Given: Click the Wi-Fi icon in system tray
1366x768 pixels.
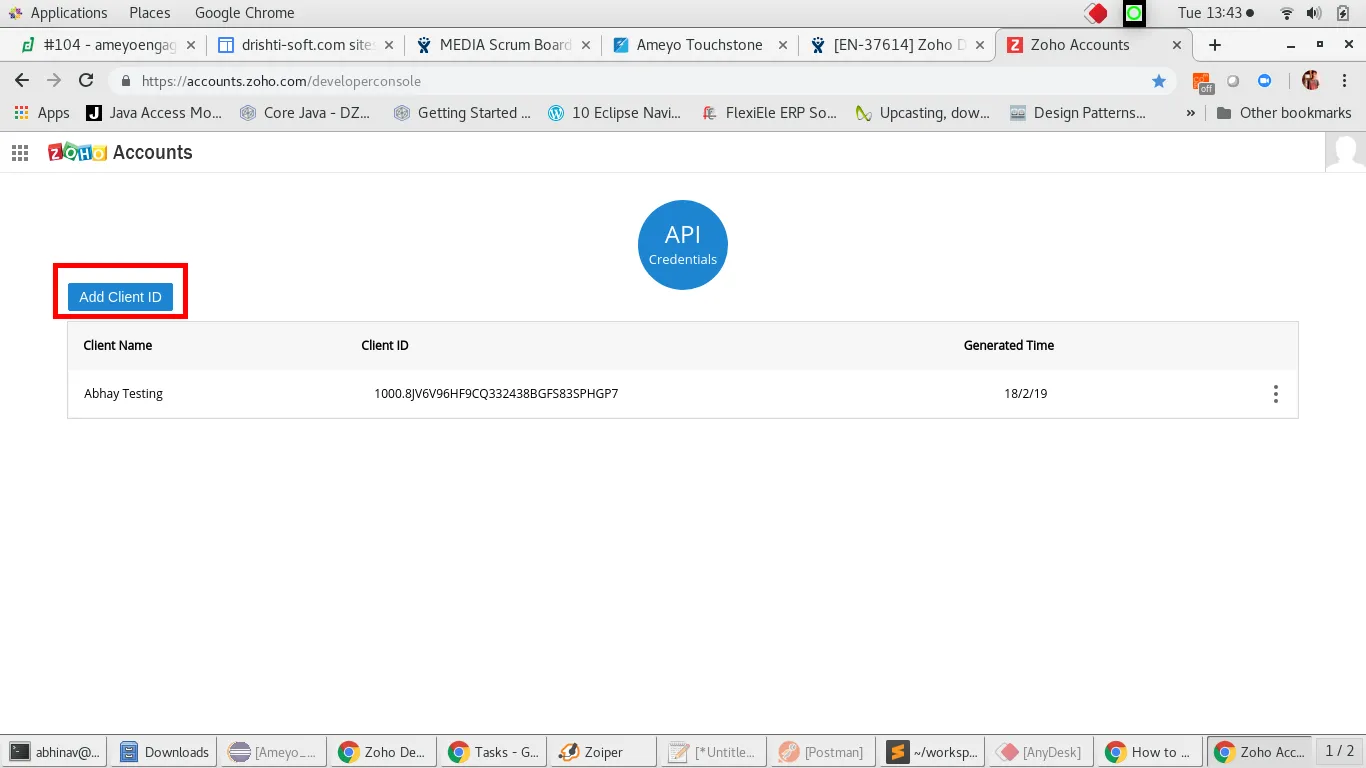Looking at the screenshot, I should pyautogui.click(x=1287, y=13).
